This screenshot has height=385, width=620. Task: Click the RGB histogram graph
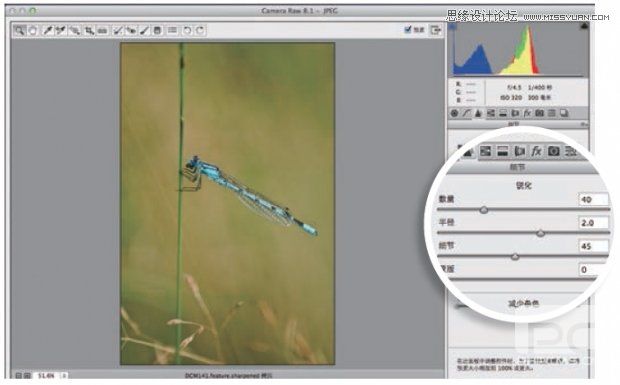click(518, 49)
